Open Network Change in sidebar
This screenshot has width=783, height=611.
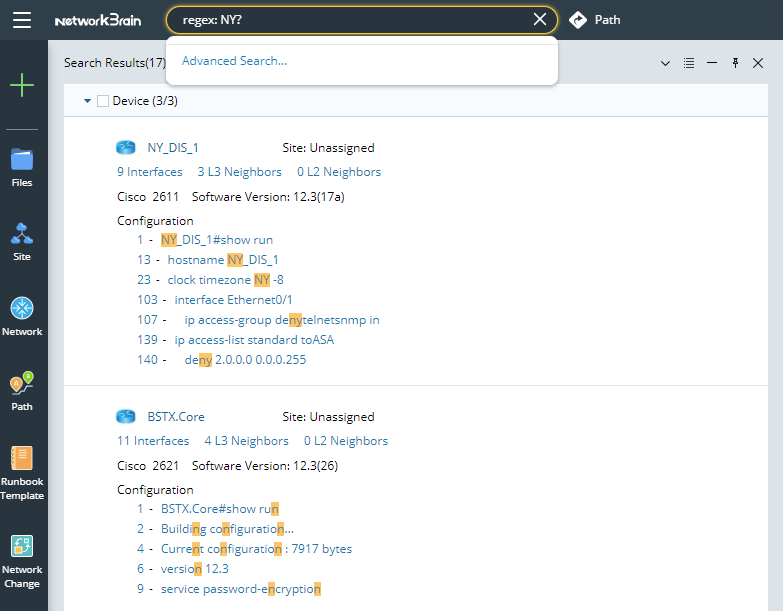point(22,562)
